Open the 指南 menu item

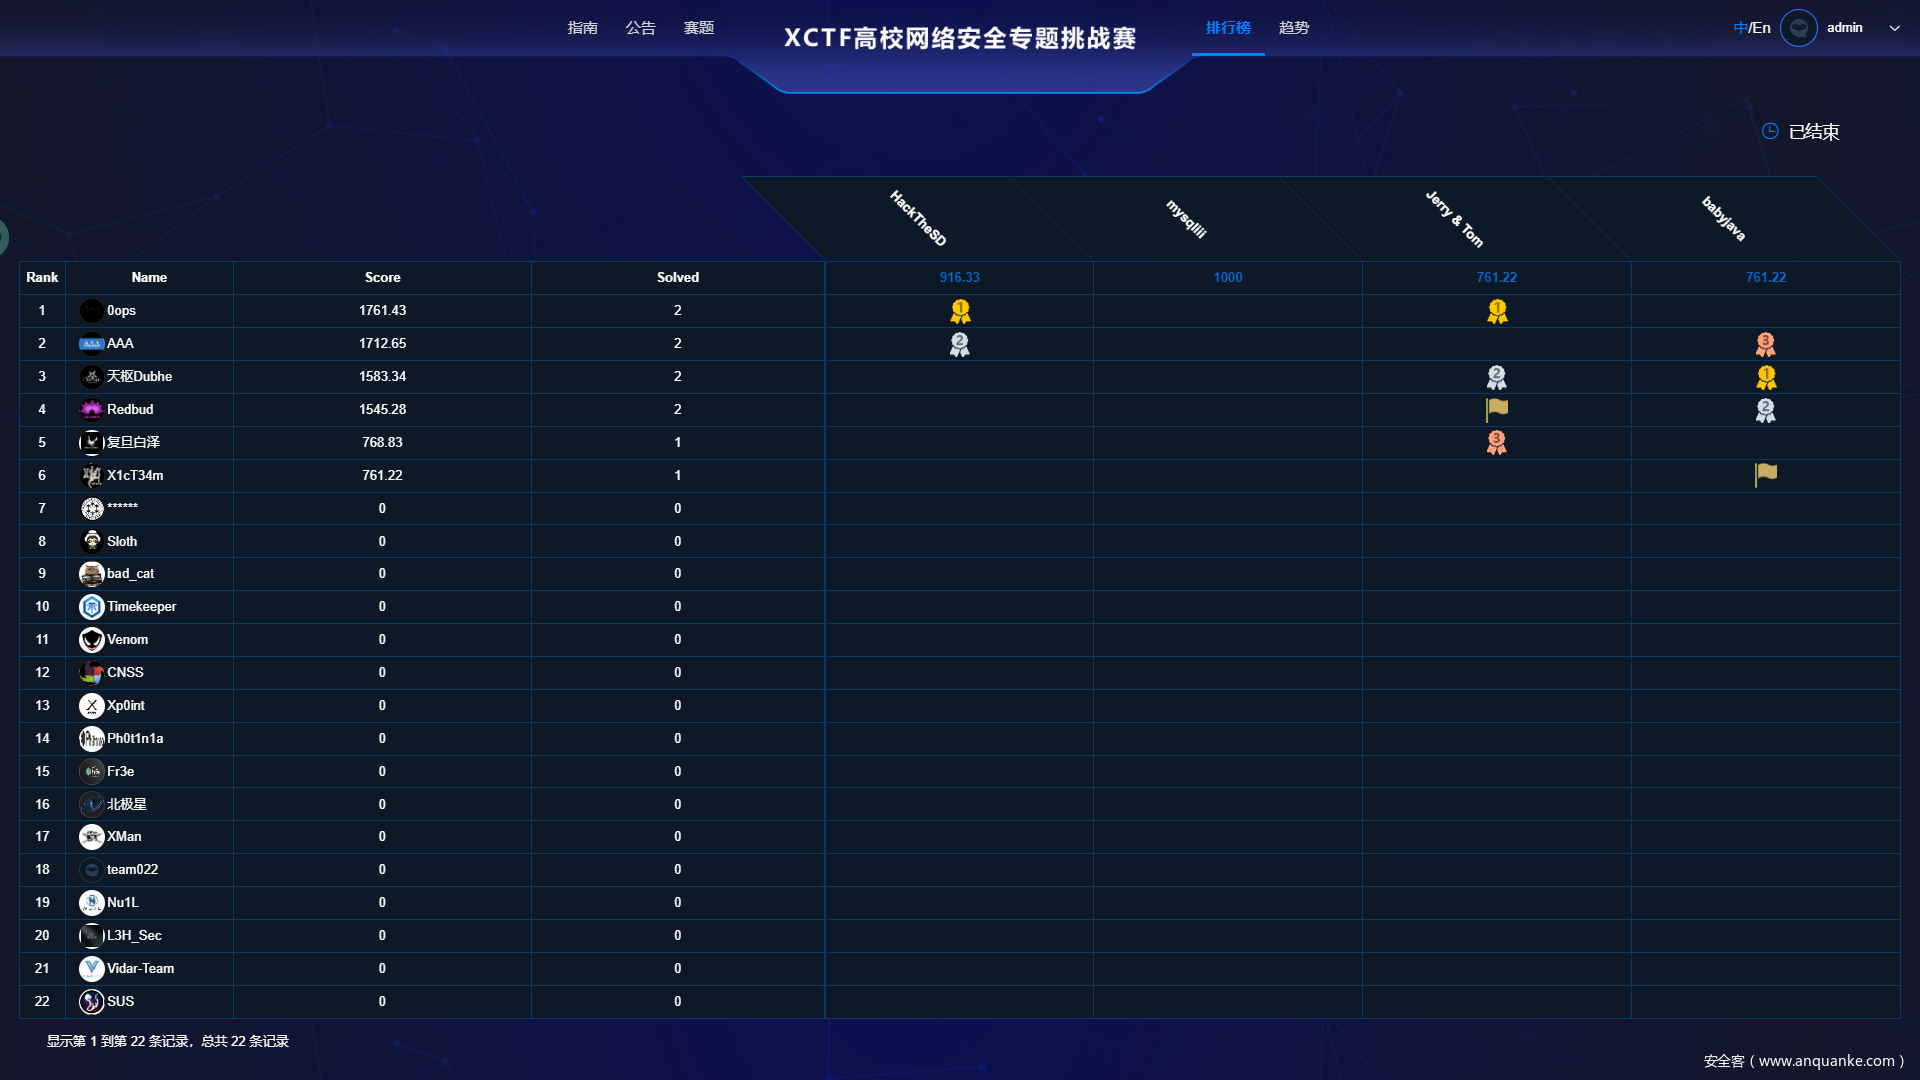pyautogui.click(x=582, y=28)
